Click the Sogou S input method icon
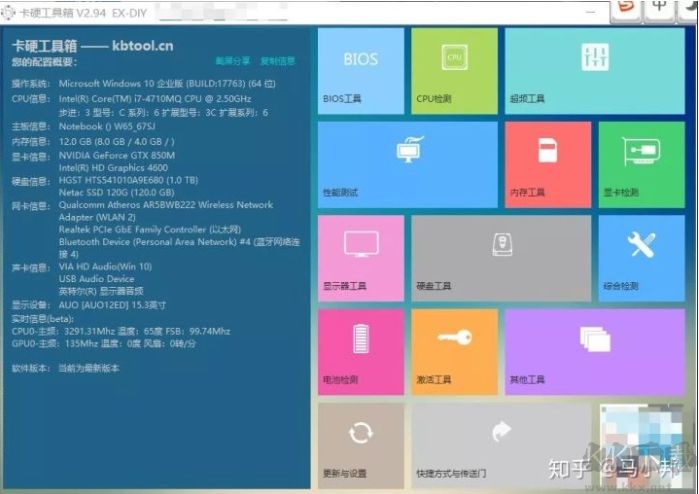This screenshot has width=699, height=494. click(626, 8)
